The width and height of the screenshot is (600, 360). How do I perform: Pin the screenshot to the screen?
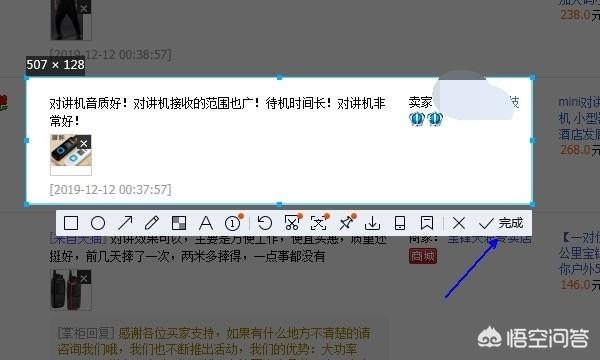coord(347,222)
